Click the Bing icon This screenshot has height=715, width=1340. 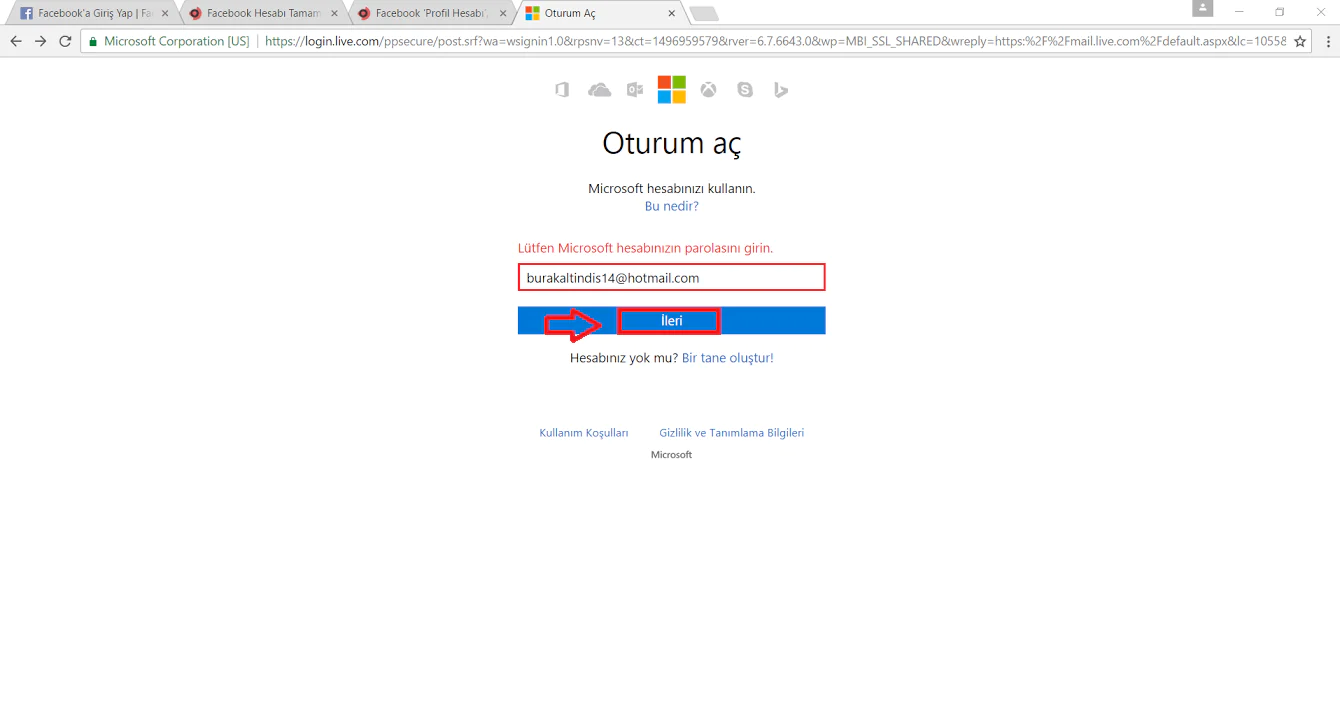click(x=781, y=89)
